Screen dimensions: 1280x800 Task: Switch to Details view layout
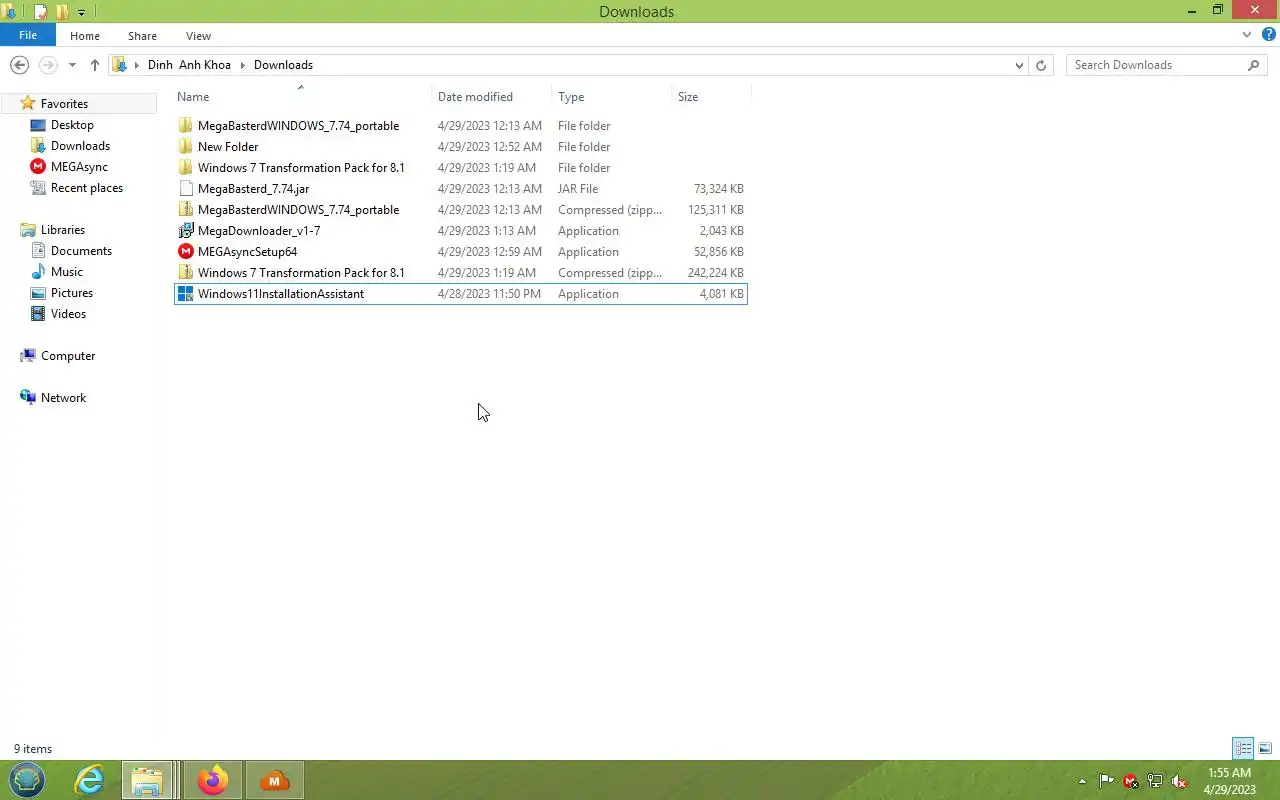[x=1243, y=748]
